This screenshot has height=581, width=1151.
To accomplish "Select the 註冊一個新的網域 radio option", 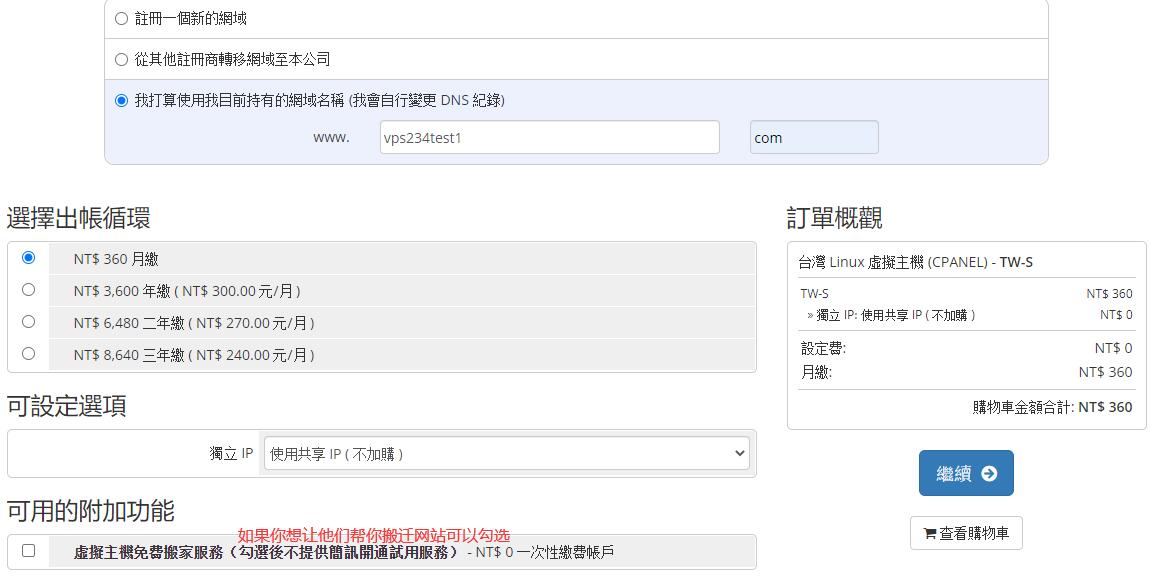I will 122,18.
